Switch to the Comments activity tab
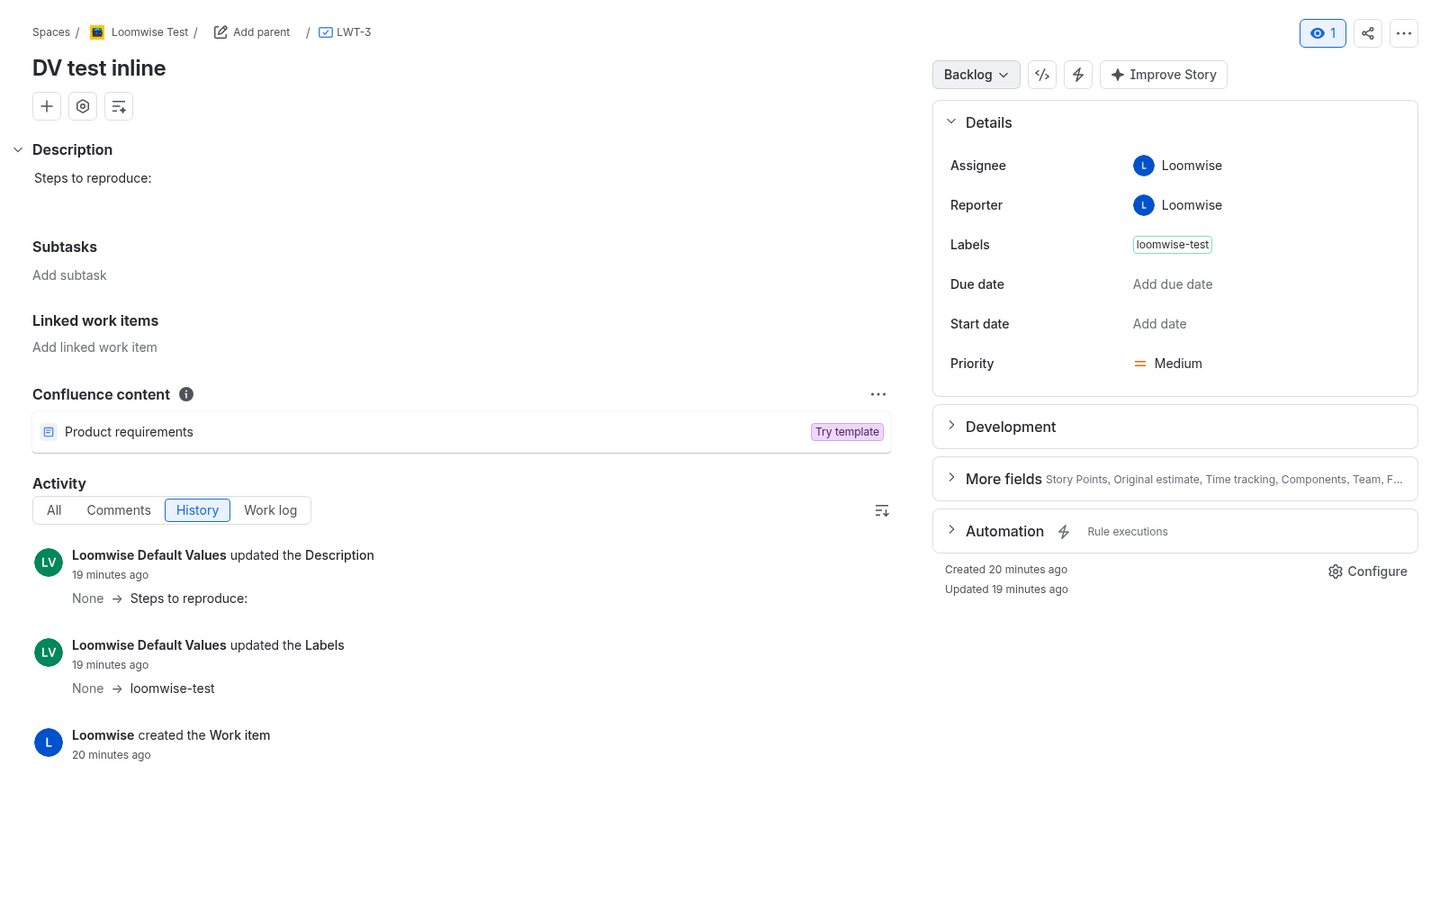Viewport: 1440px width, 900px height. pyautogui.click(x=119, y=510)
